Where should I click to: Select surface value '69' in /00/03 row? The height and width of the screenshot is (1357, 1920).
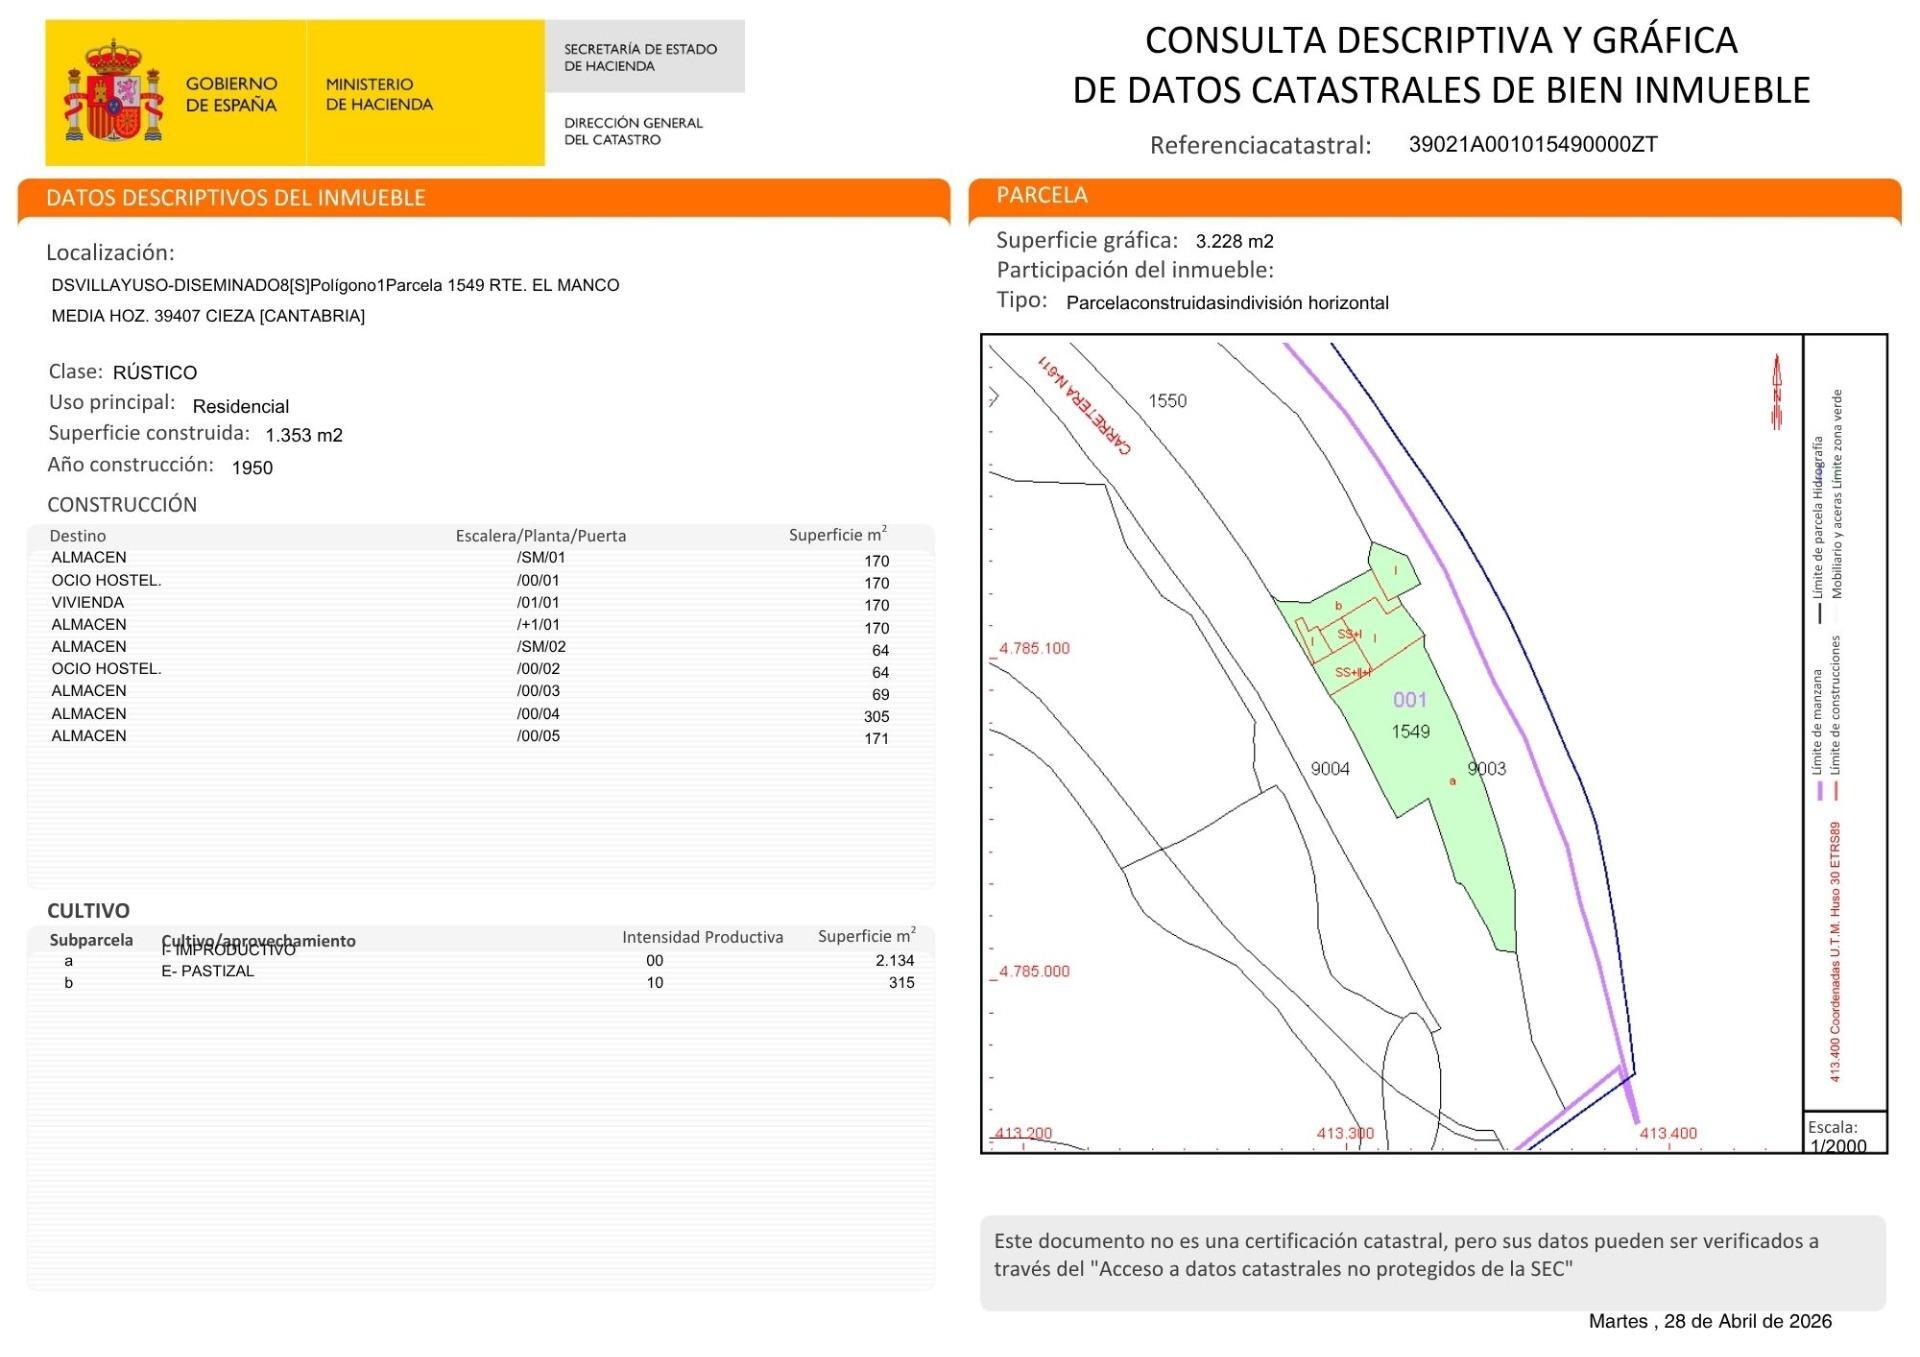pyautogui.click(x=880, y=694)
